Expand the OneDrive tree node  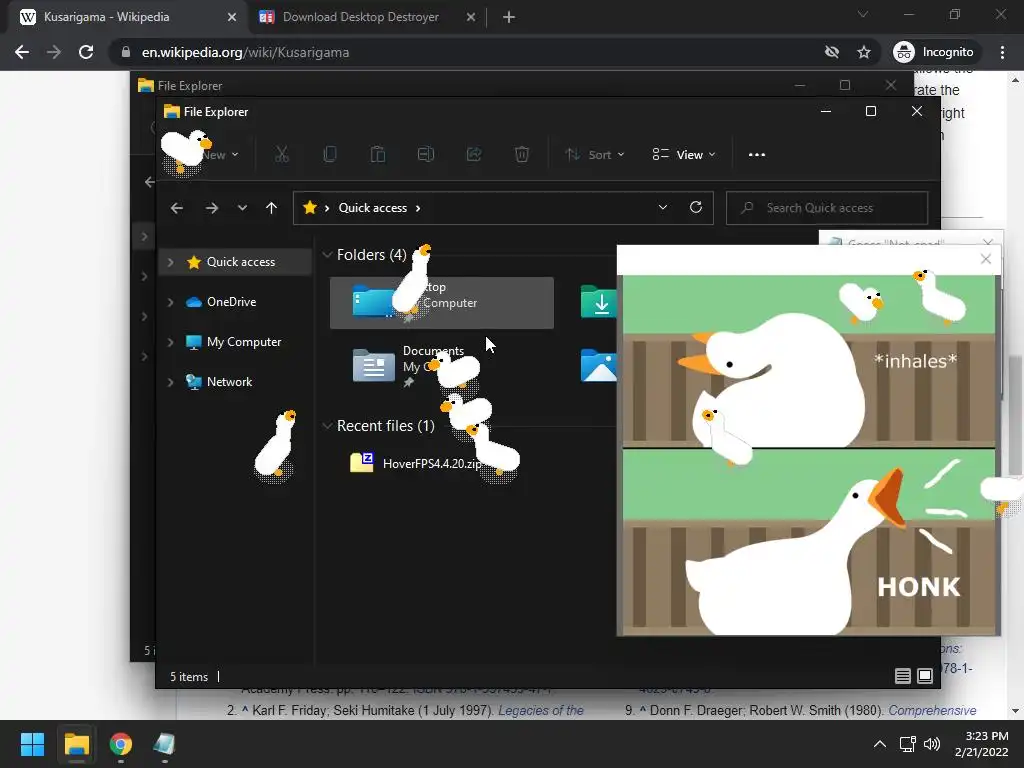tap(170, 302)
